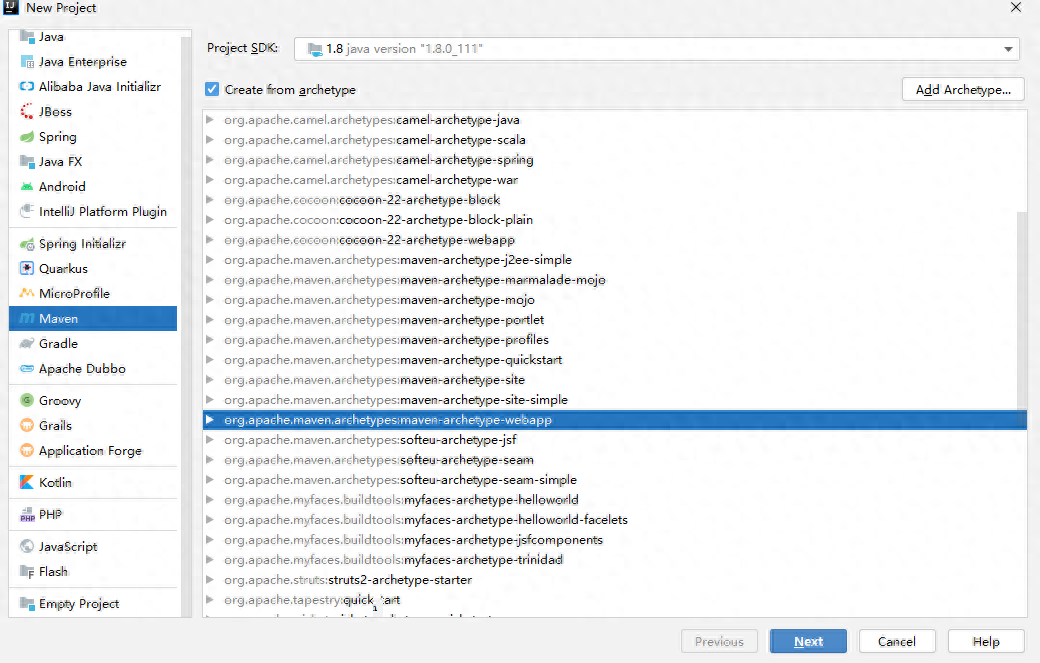Click the JavaScript globe icon
This screenshot has width=1040, height=663.
[x=27, y=546]
